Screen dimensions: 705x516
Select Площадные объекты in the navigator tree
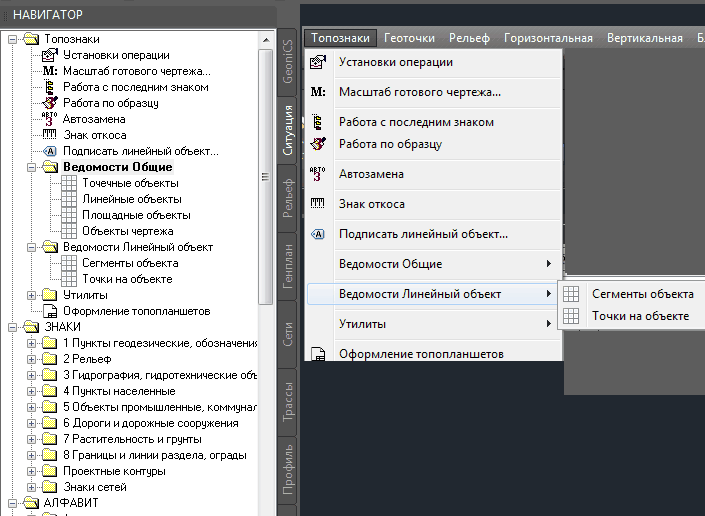click(135, 215)
